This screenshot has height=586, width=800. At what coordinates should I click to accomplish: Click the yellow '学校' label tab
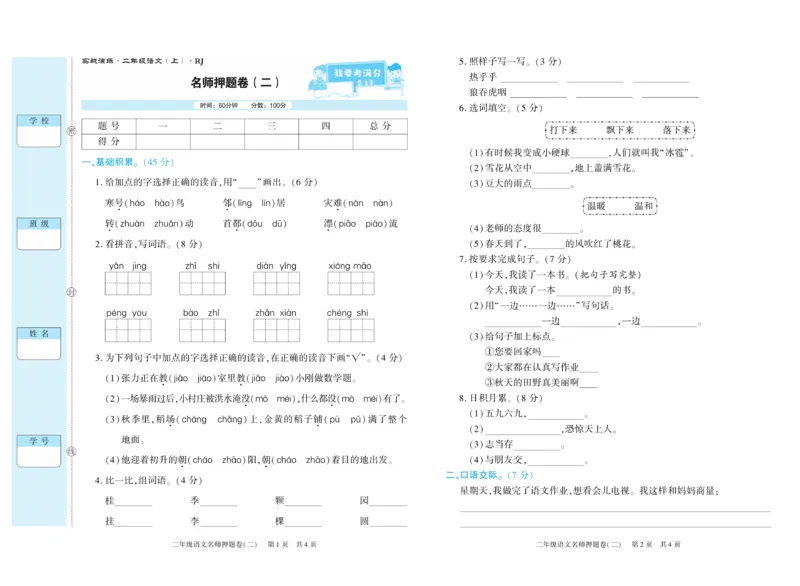click(x=40, y=120)
